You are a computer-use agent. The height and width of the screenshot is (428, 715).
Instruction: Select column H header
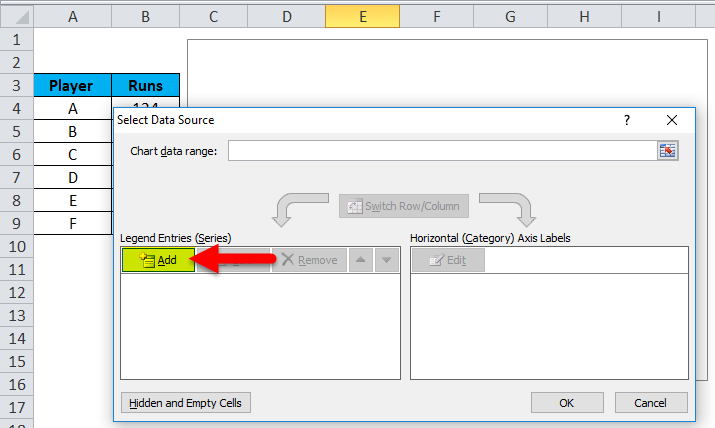tap(584, 17)
